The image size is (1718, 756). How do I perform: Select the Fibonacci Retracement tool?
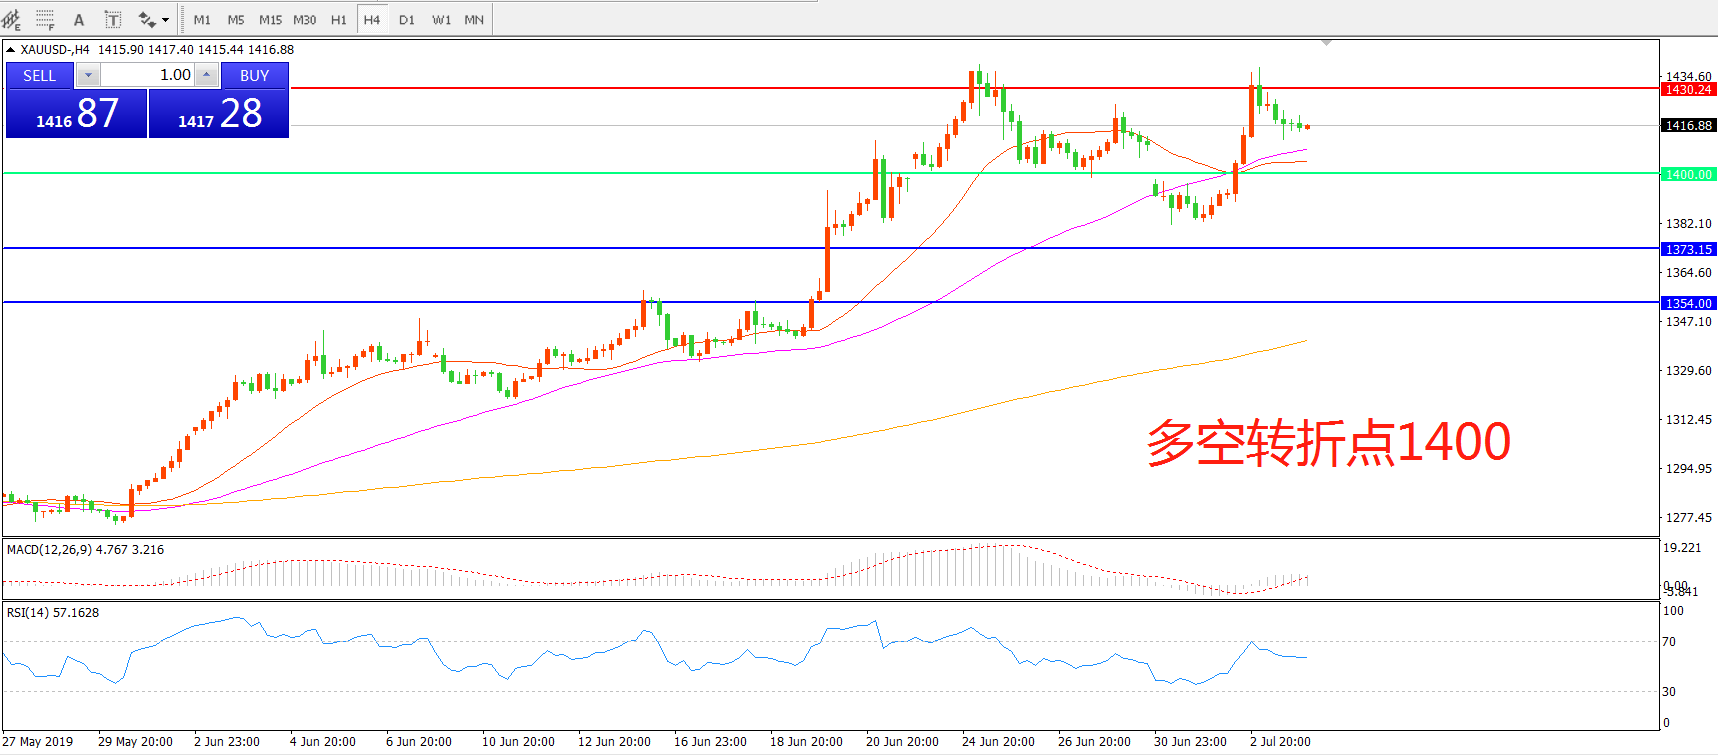[x=45, y=19]
